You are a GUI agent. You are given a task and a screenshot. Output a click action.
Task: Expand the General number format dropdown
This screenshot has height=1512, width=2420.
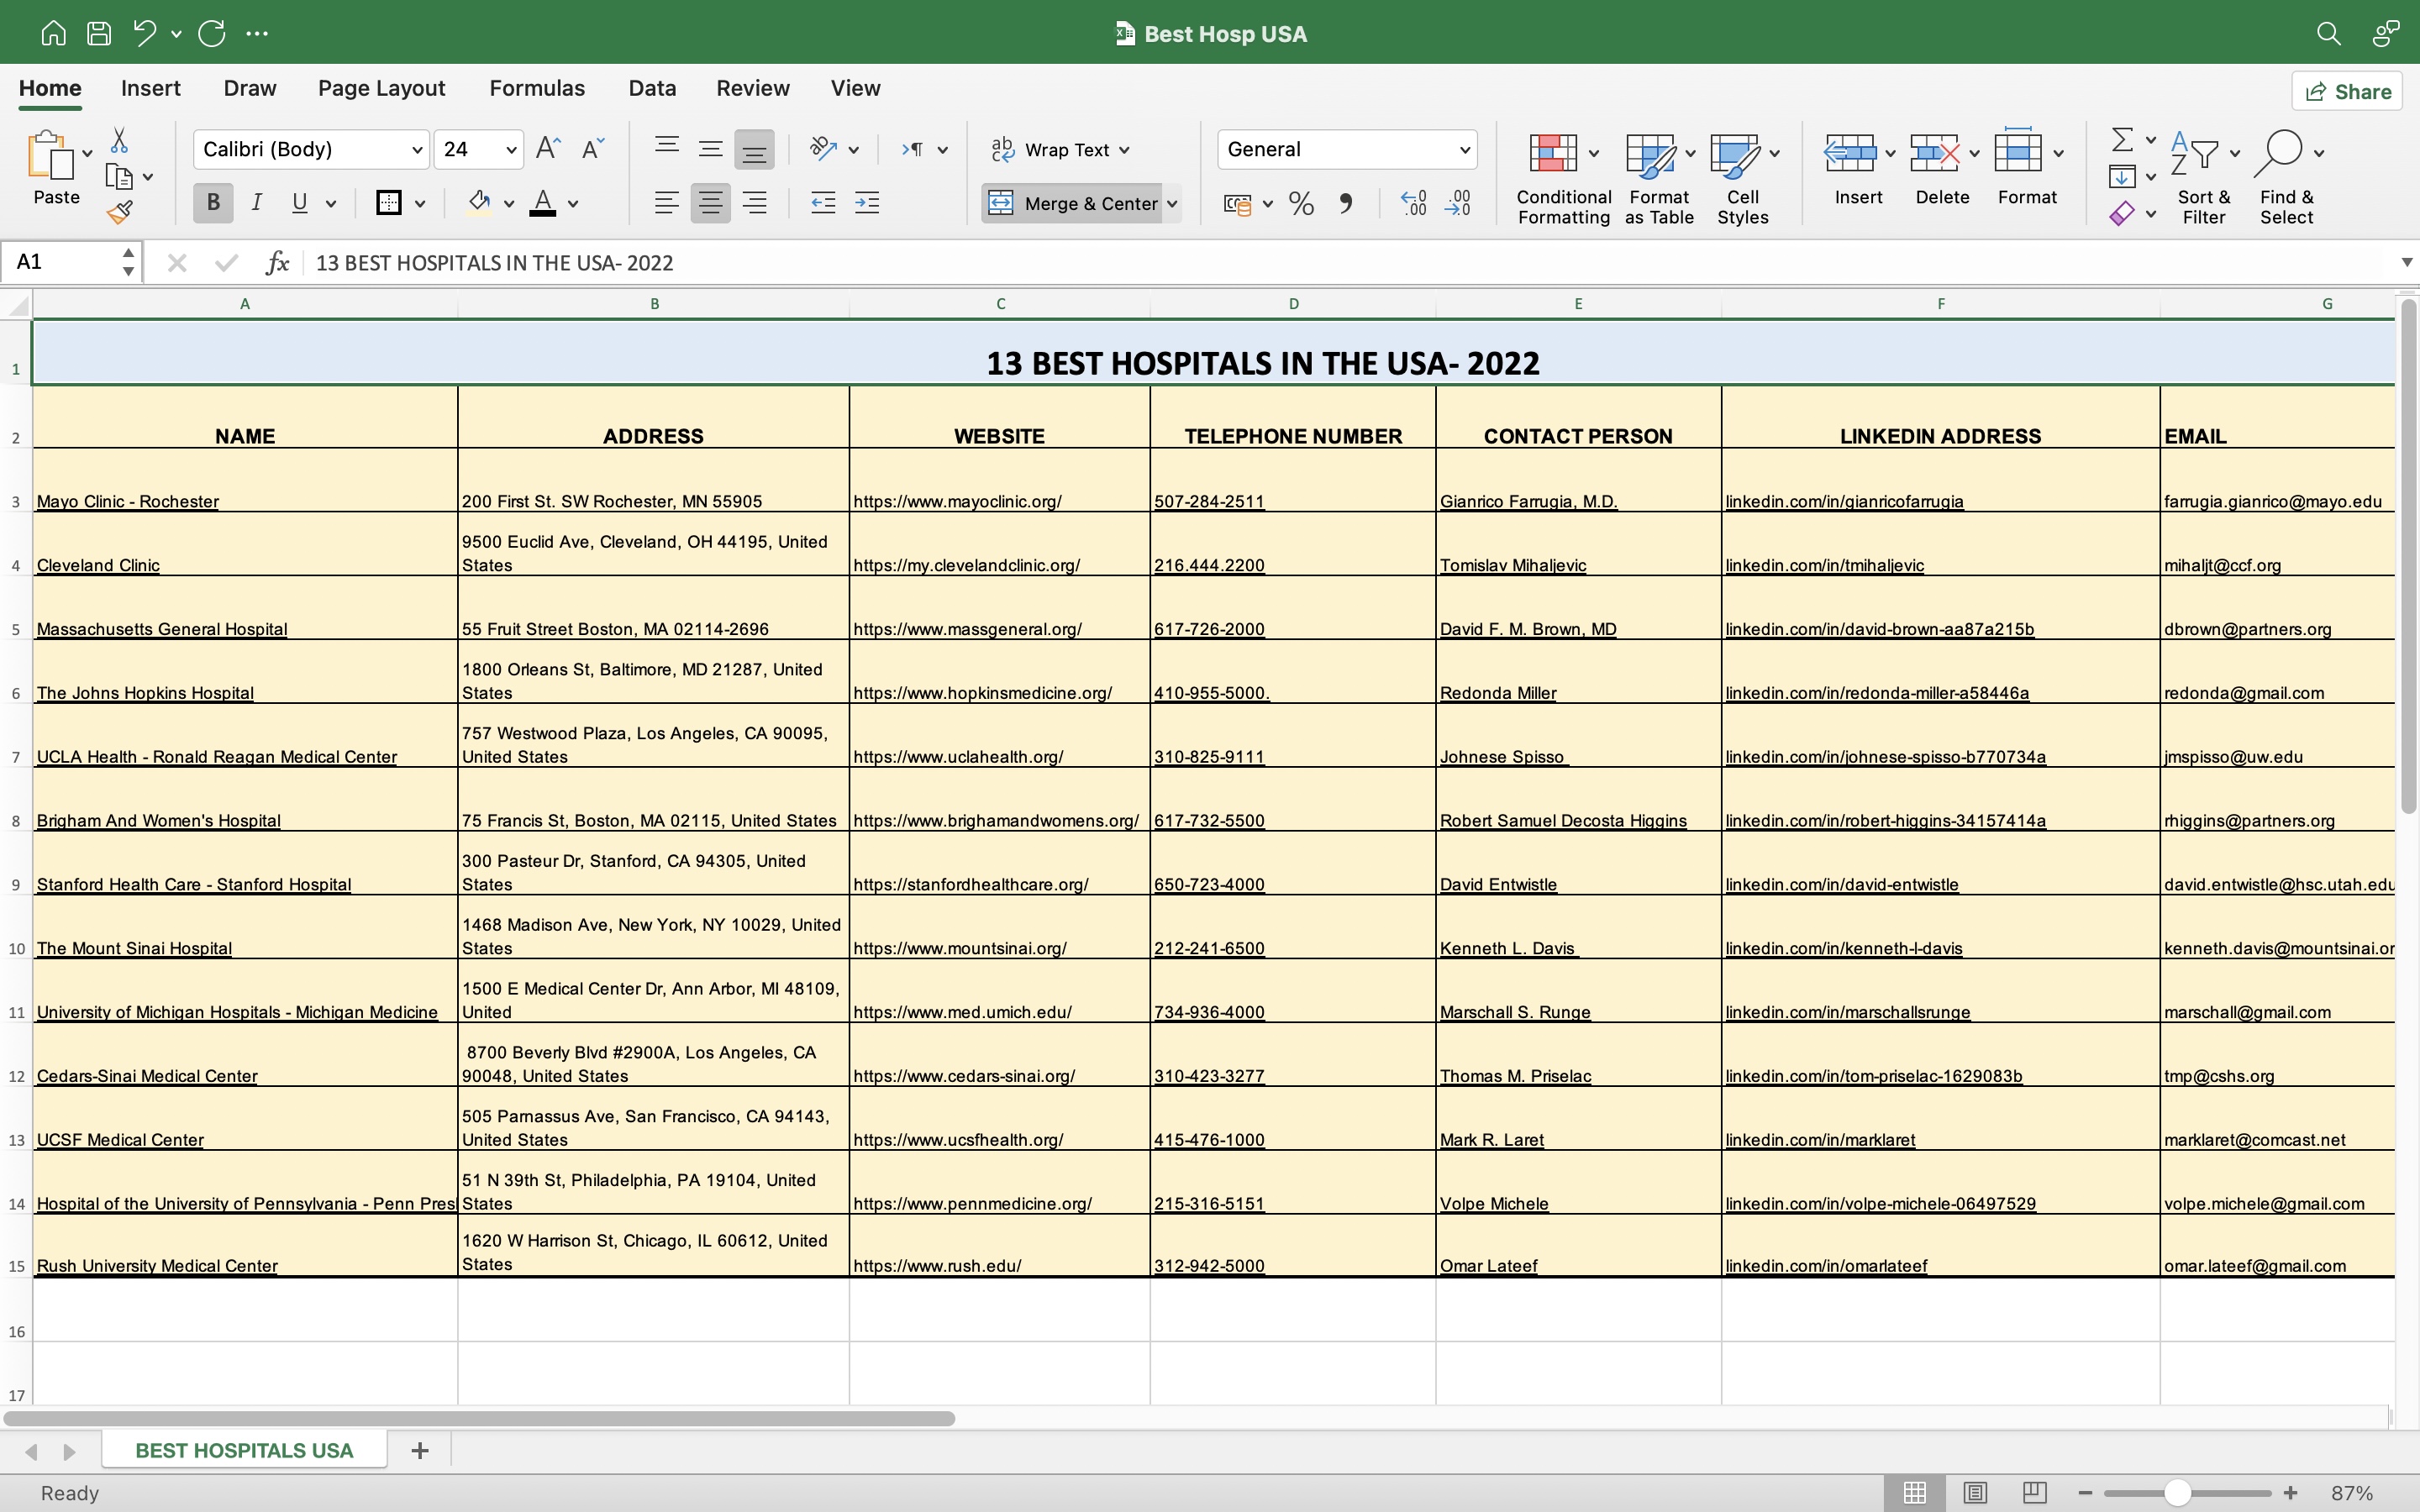(1464, 150)
